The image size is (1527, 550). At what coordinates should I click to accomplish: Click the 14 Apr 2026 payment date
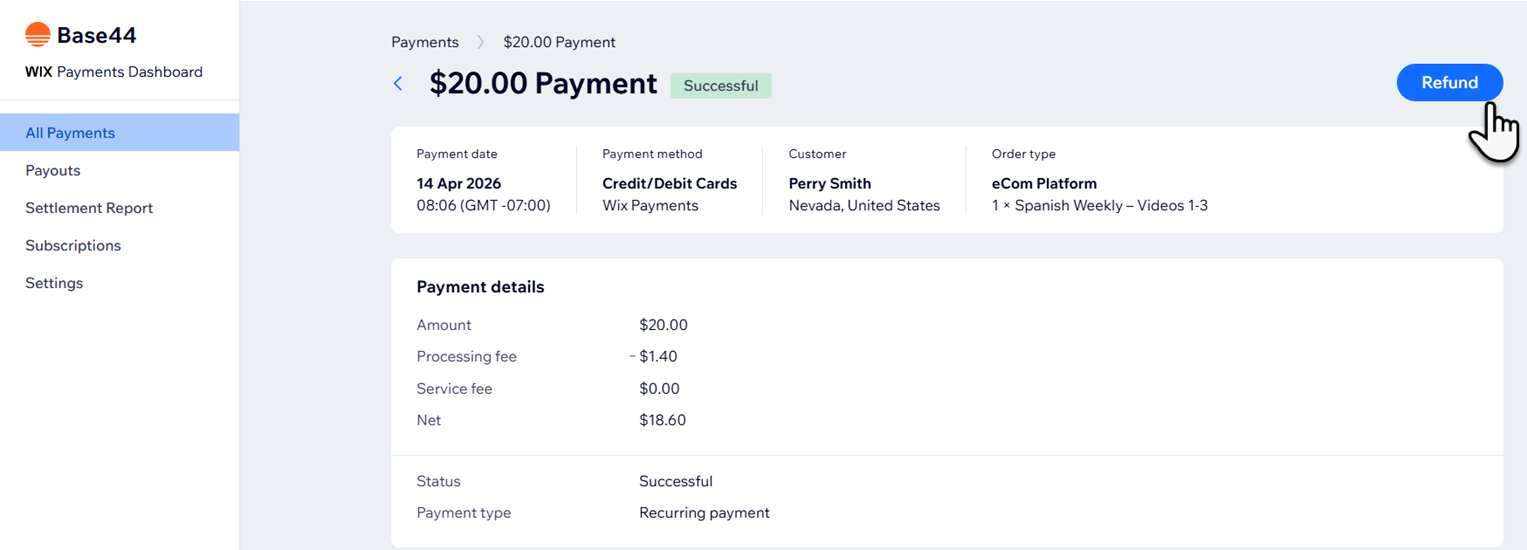[459, 184]
